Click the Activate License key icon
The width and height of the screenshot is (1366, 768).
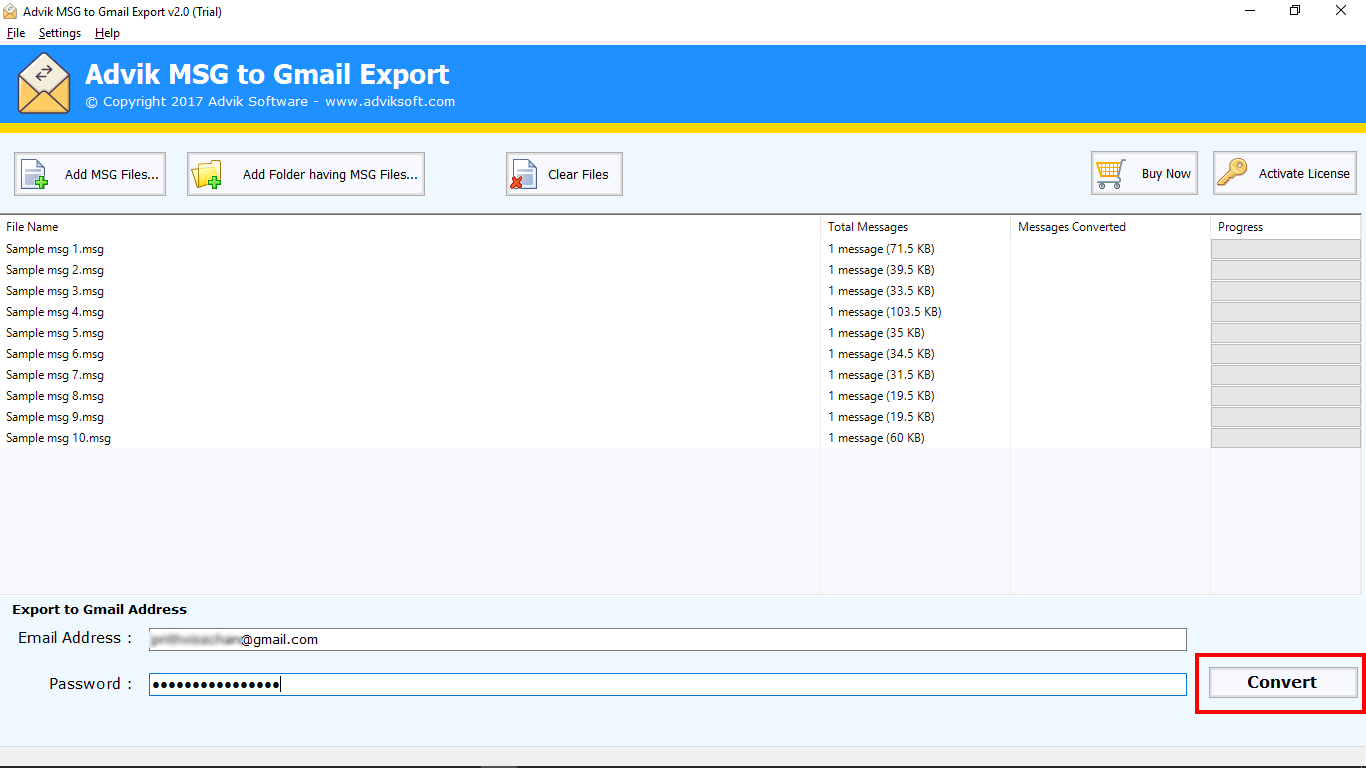1232,173
